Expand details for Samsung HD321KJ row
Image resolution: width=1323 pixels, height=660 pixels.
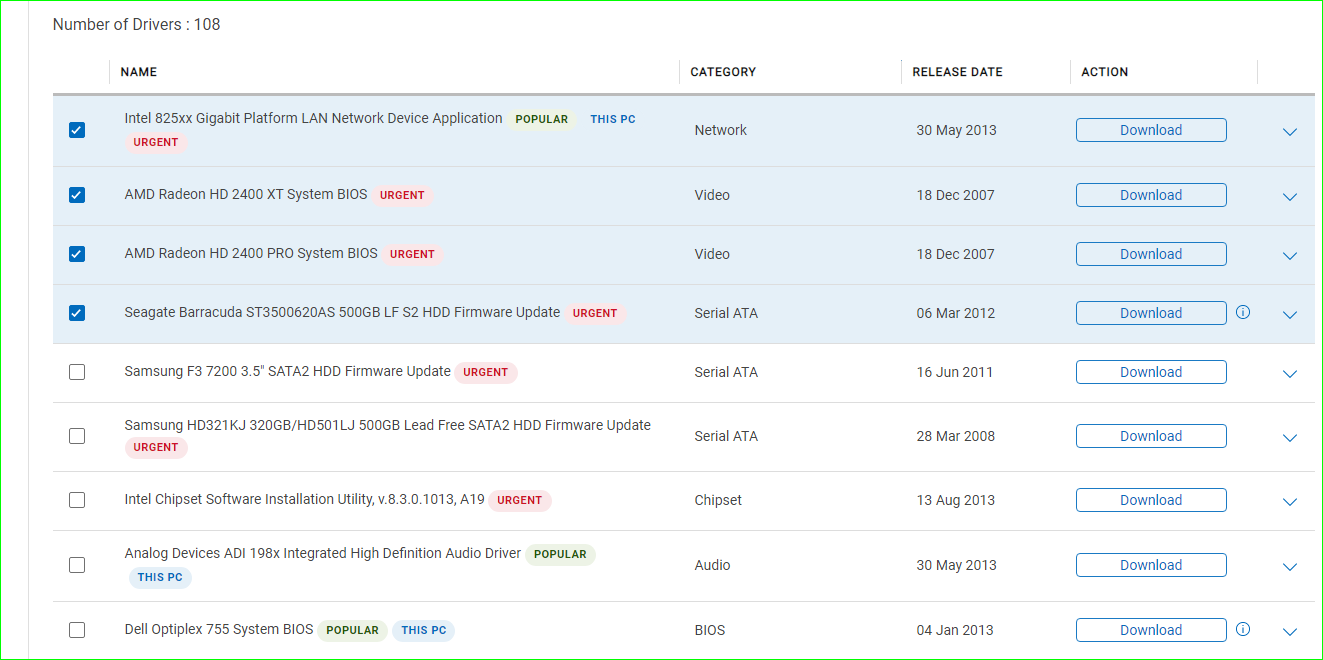(x=1290, y=438)
